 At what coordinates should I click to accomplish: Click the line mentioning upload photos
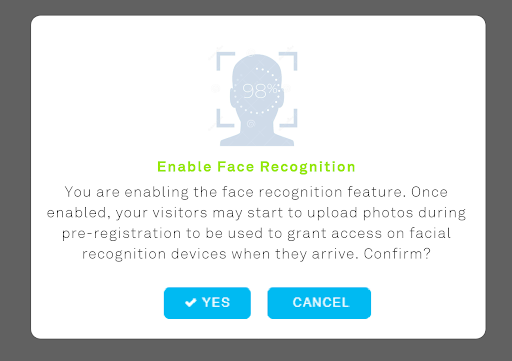256,213
